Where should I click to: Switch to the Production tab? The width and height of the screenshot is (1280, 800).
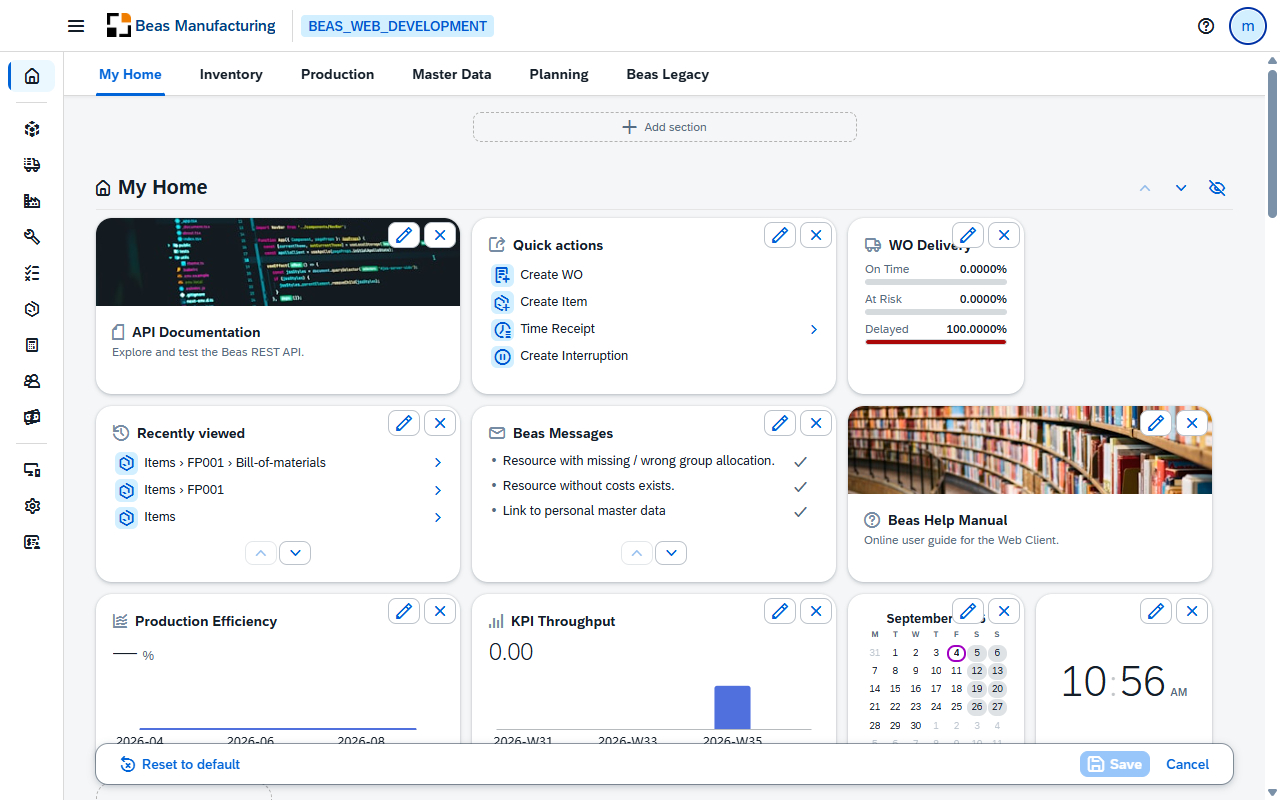click(x=338, y=74)
